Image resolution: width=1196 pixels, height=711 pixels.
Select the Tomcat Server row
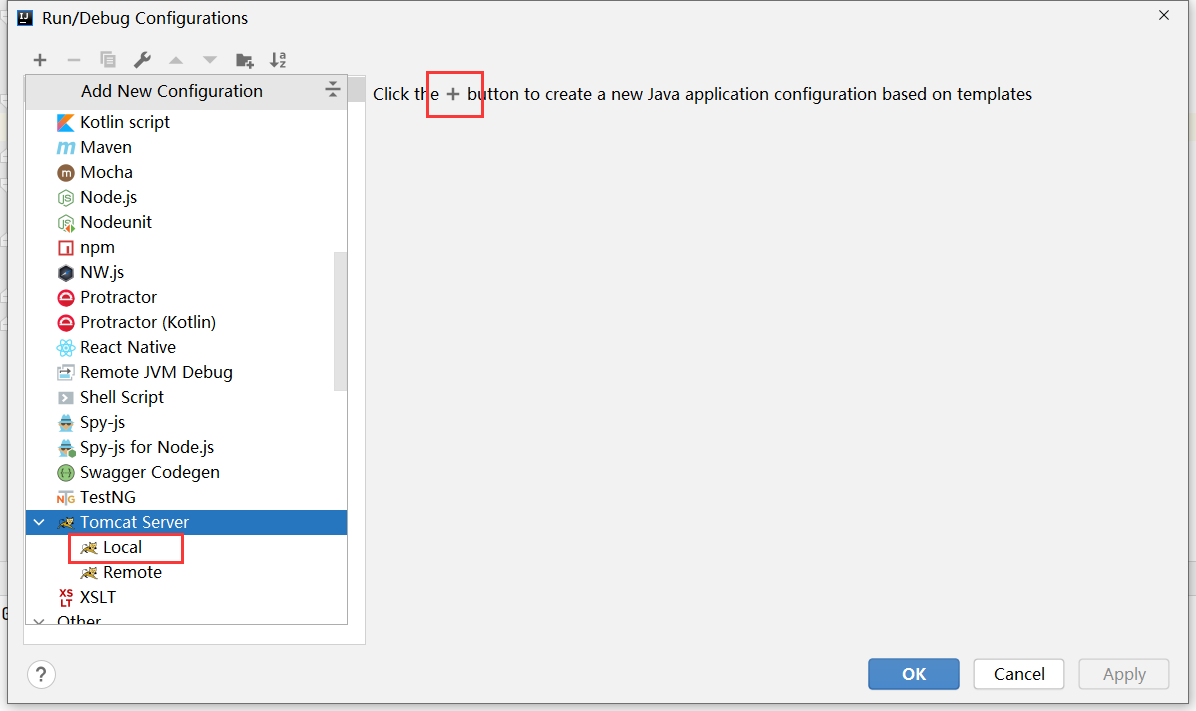point(186,523)
